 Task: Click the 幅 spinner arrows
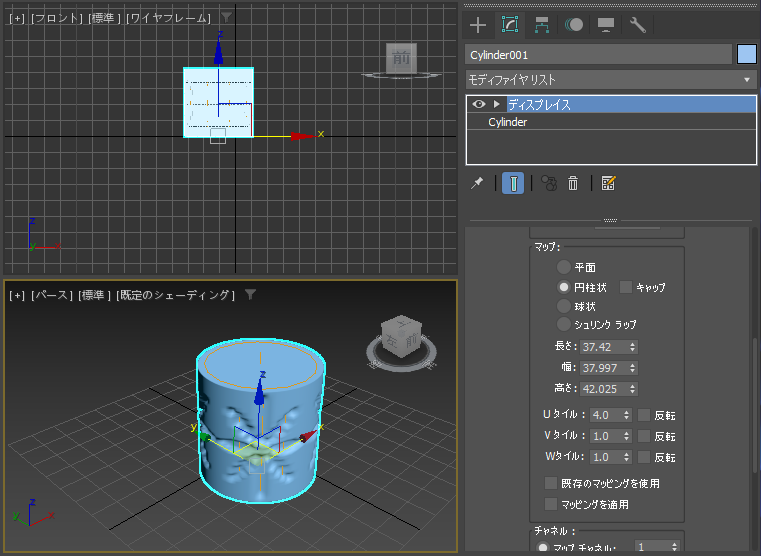[632, 368]
